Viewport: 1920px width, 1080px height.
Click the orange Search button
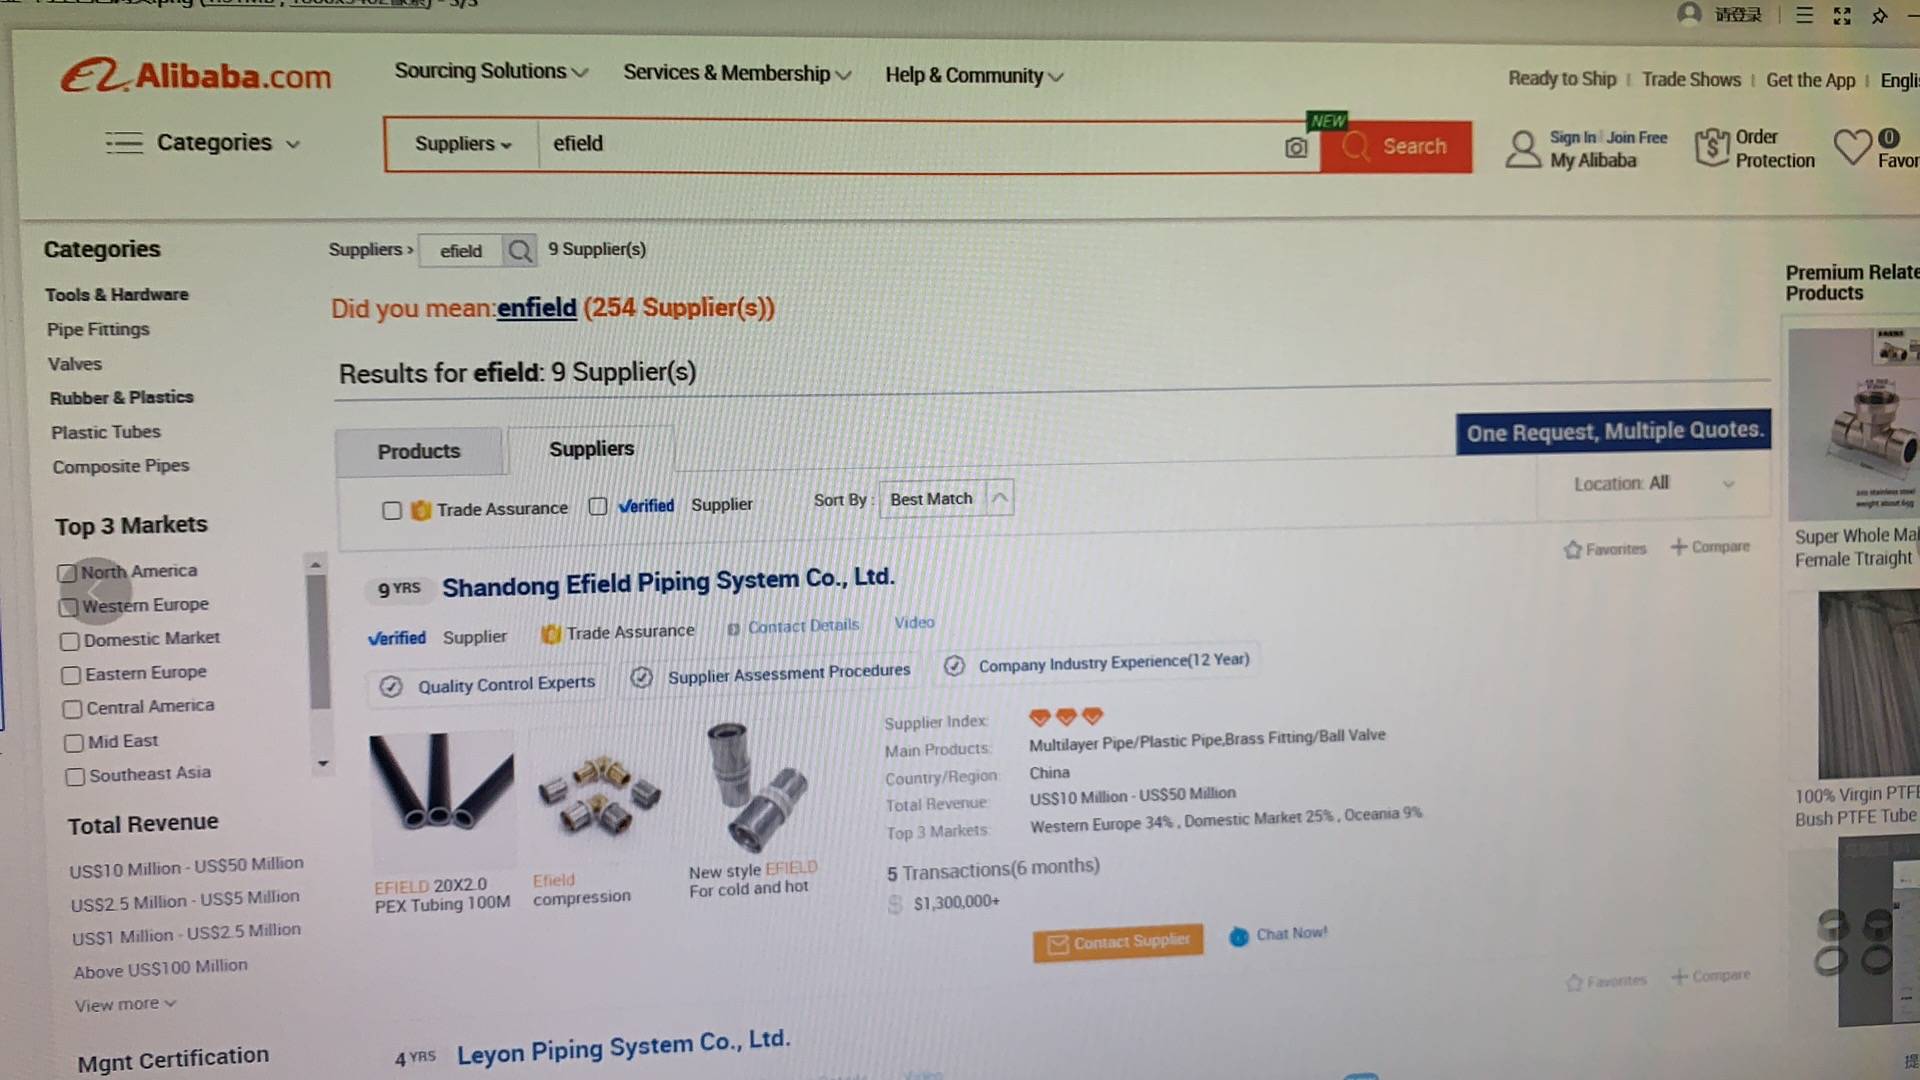(1396, 147)
